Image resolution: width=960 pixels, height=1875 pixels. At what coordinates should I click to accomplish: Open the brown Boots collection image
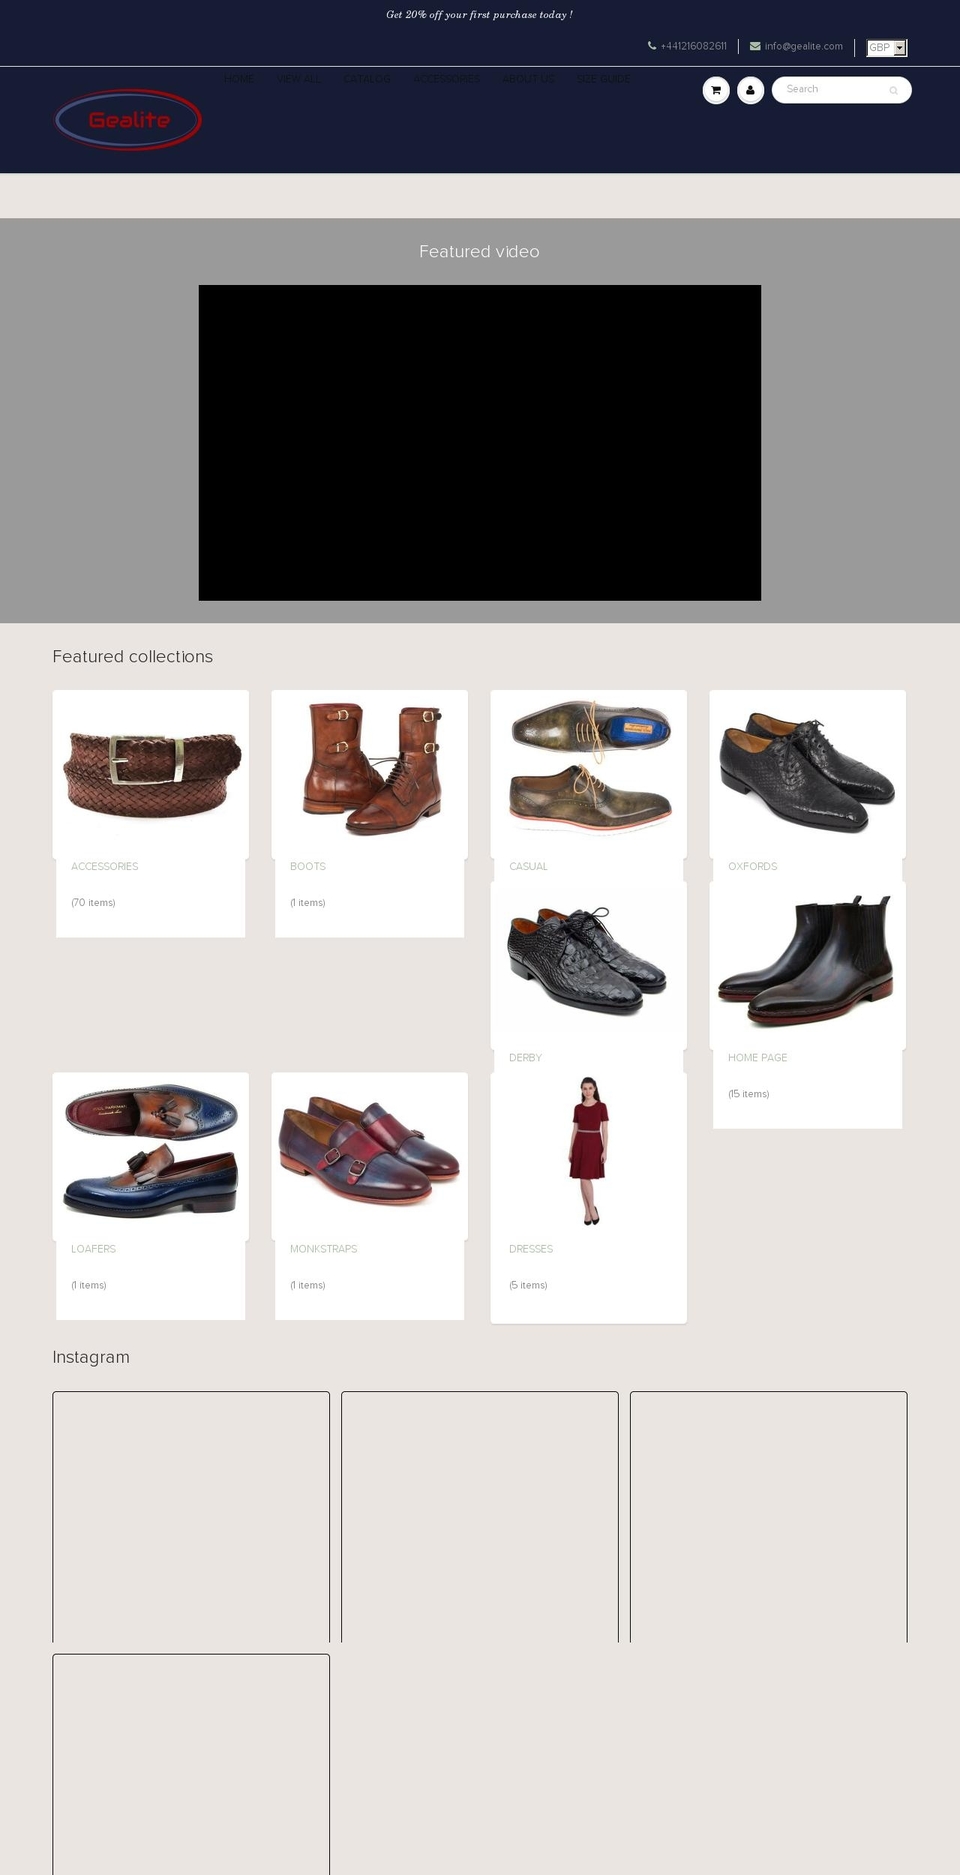click(x=370, y=774)
